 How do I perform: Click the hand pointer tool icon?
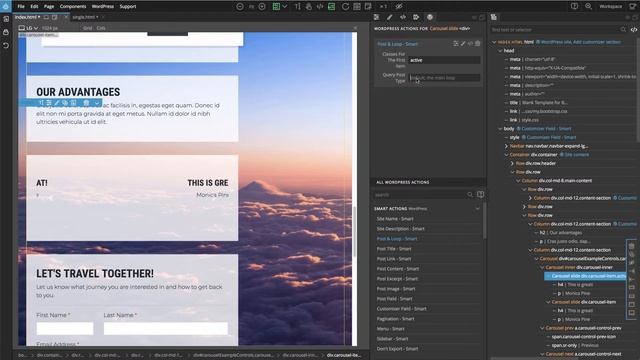click(x=309, y=7)
